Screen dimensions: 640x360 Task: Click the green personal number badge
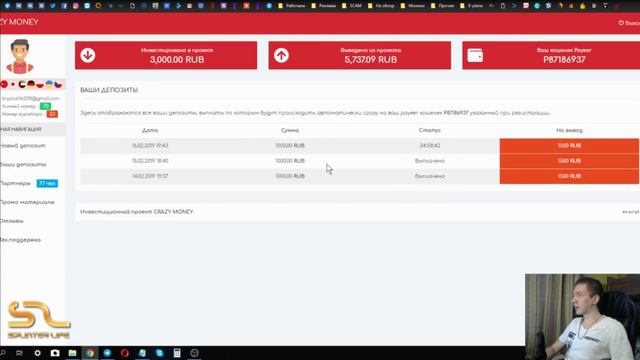pyautogui.click(x=45, y=106)
